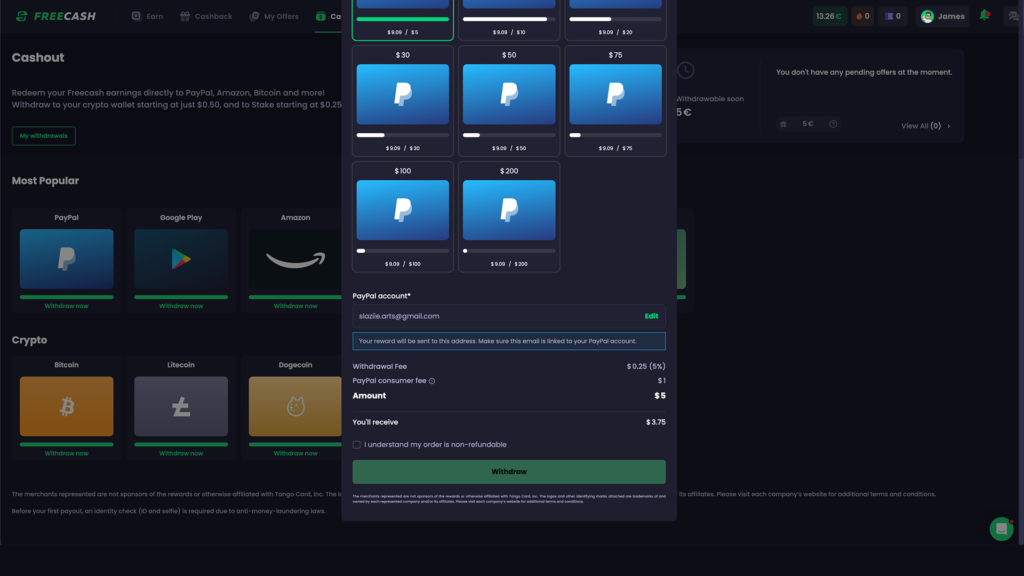Check the checkbox for non-refundable order

[357, 444]
